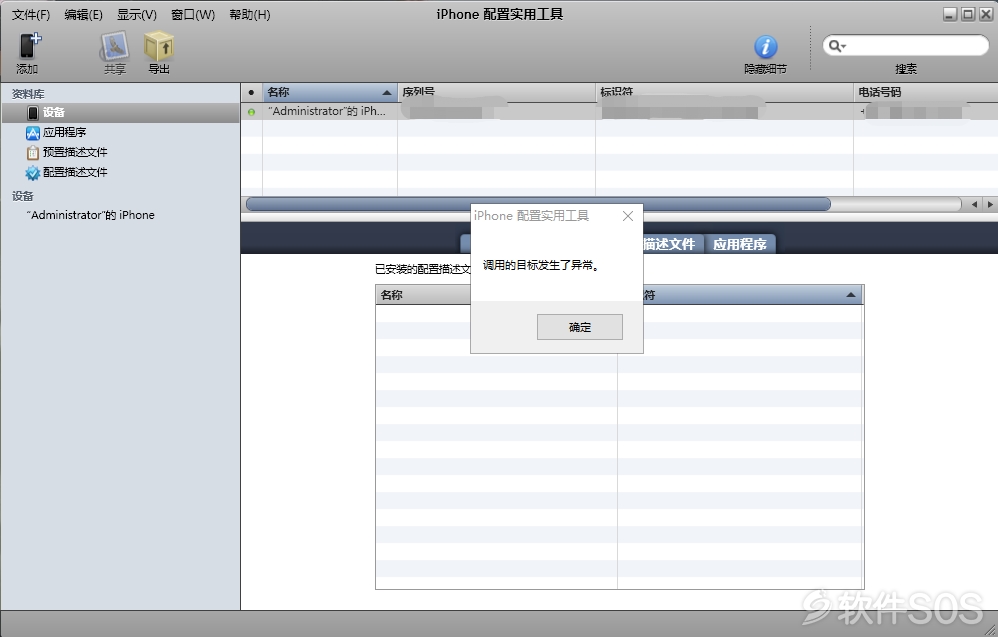Click the 配置描述文件 gear badge icon
Screen dimensions: 998x637
(x=32, y=172)
